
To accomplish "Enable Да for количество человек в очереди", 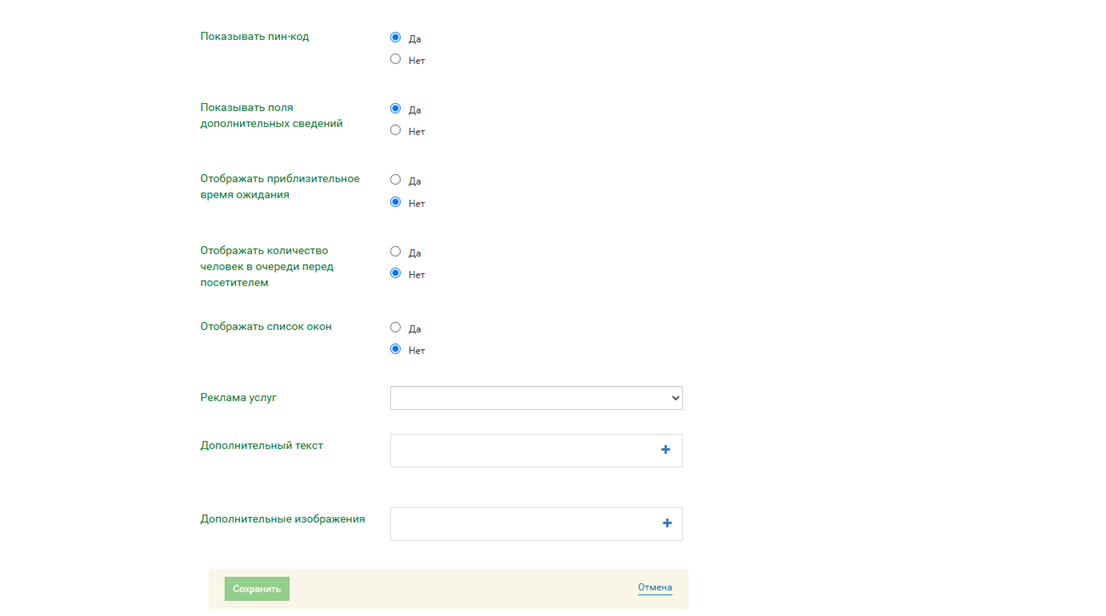I will 395,251.
